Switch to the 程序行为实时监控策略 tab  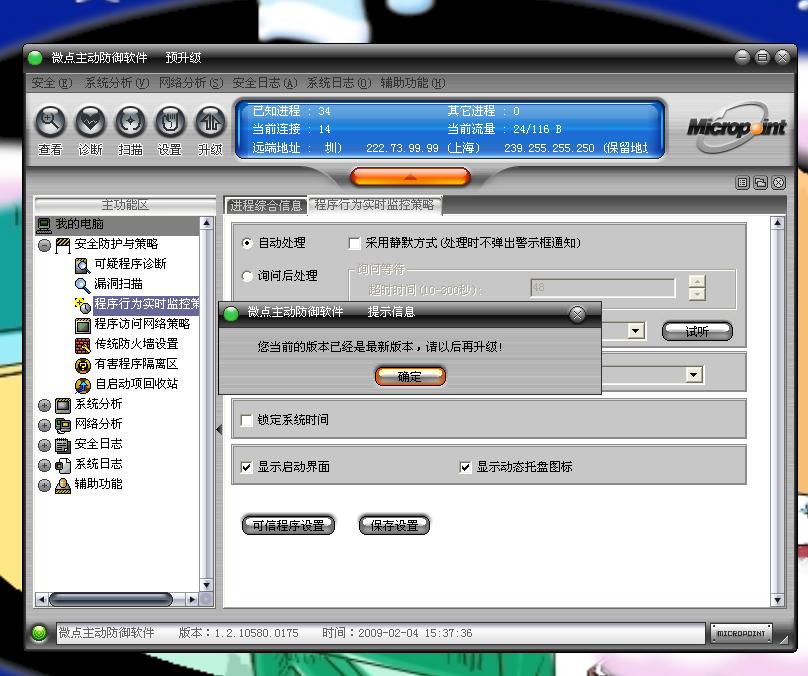pyautogui.click(x=375, y=205)
